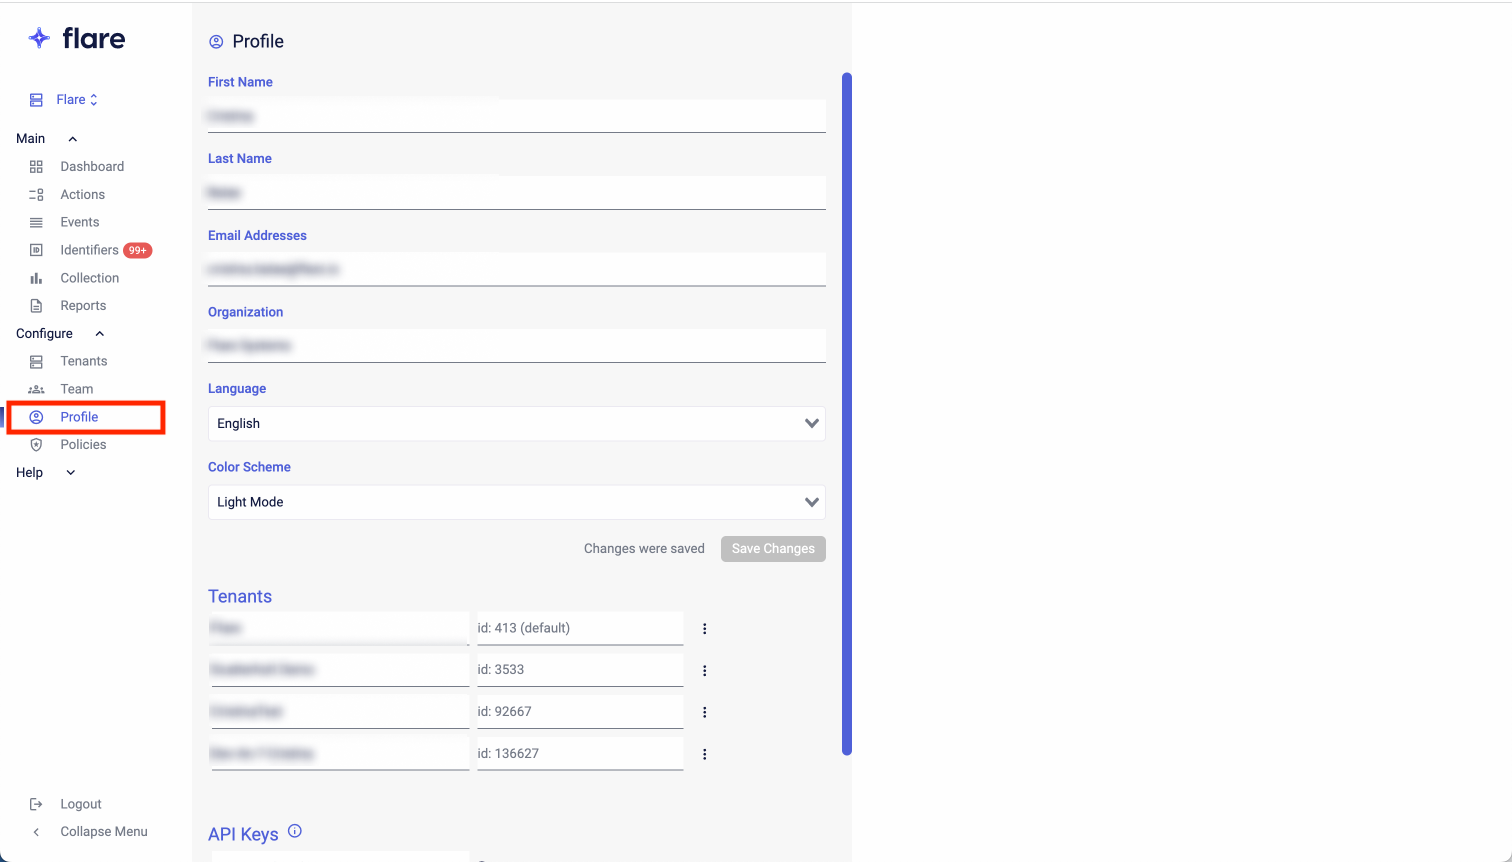Go to the Events menu item

click(x=79, y=222)
